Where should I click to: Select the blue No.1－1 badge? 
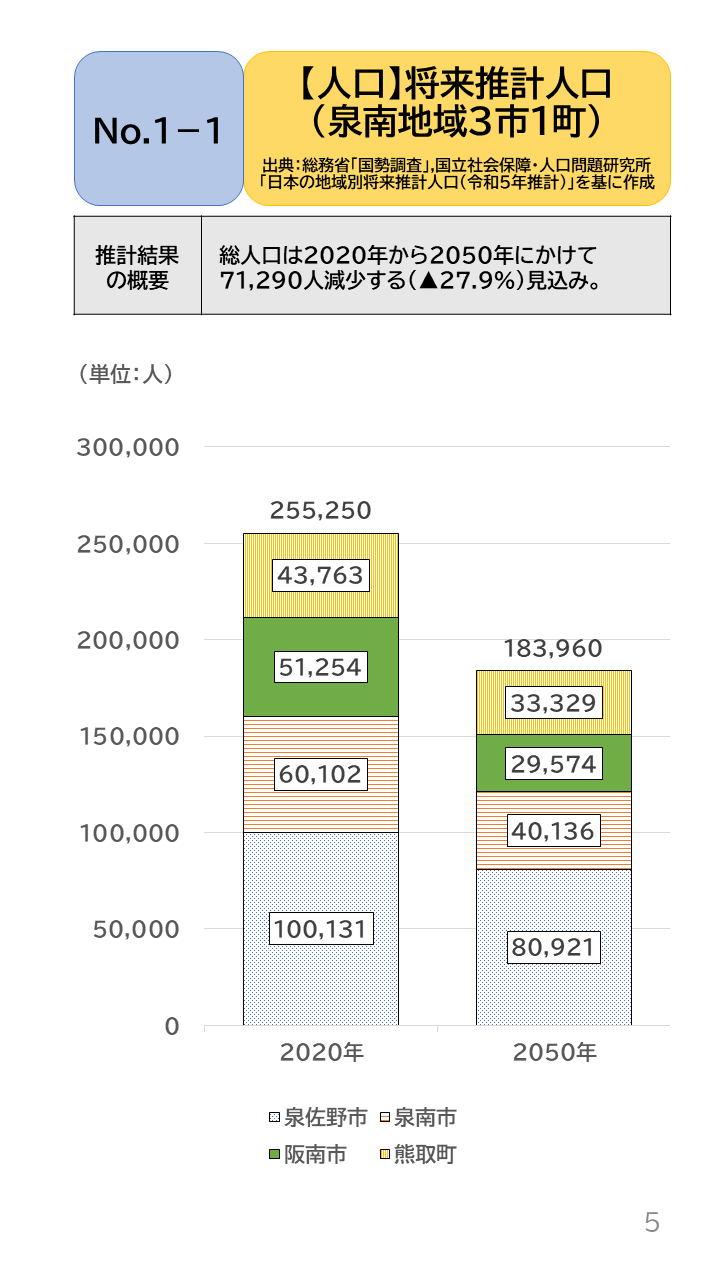coord(158,129)
